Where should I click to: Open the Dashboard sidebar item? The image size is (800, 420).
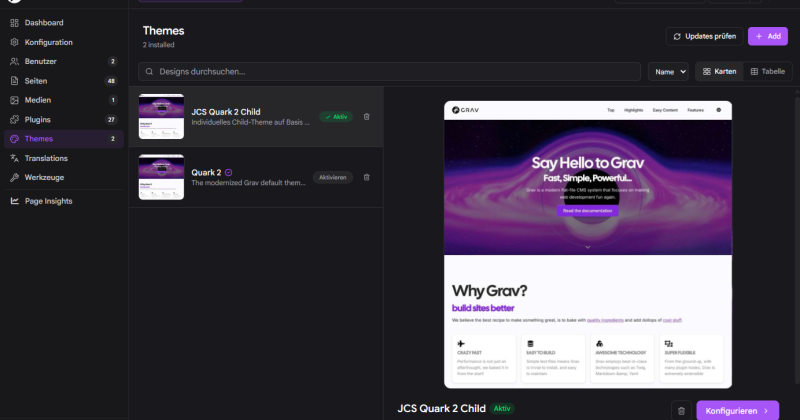[x=64, y=23]
